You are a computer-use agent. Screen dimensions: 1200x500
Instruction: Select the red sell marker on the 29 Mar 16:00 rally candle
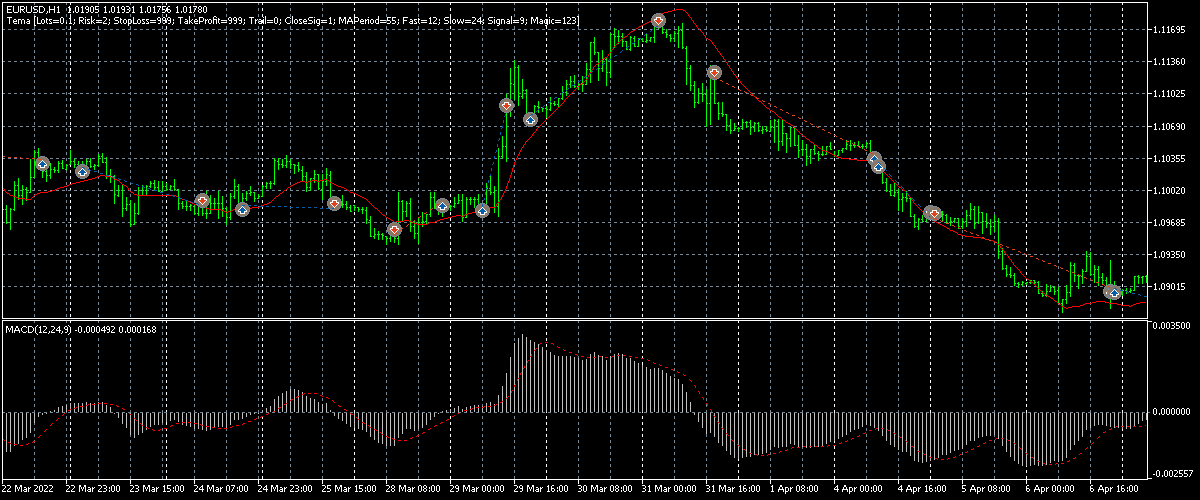click(x=507, y=105)
